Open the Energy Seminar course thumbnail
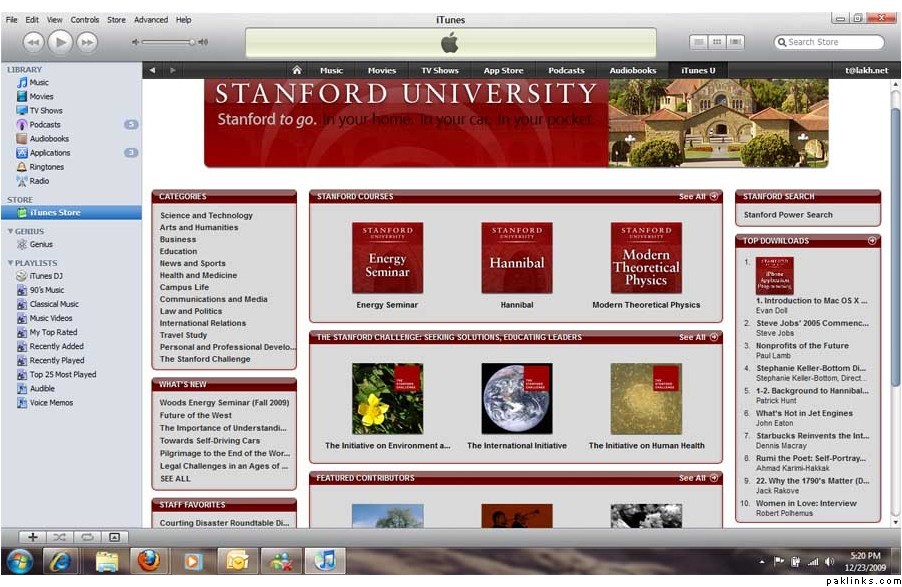902x587 pixels. pos(387,258)
